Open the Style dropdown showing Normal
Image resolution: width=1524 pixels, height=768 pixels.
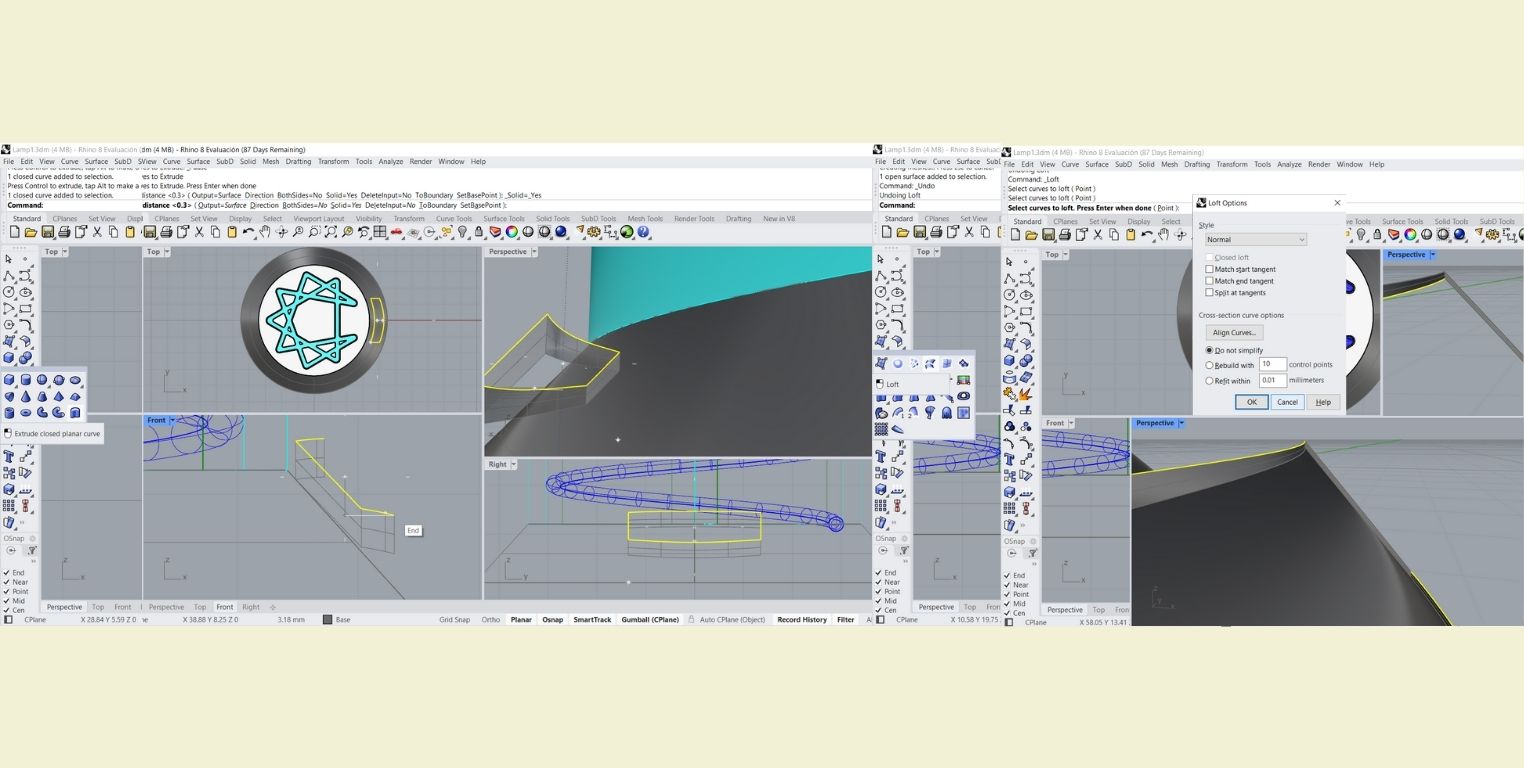pos(1256,240)
